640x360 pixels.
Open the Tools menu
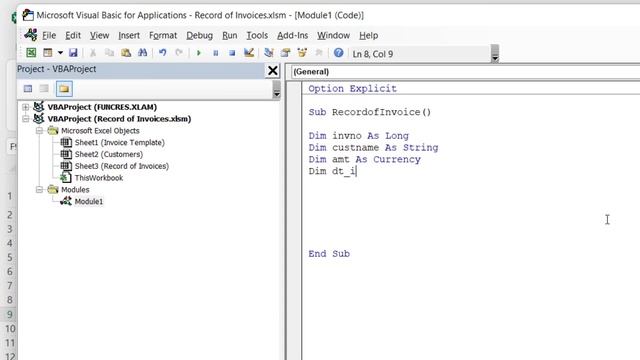click(257, 36)
